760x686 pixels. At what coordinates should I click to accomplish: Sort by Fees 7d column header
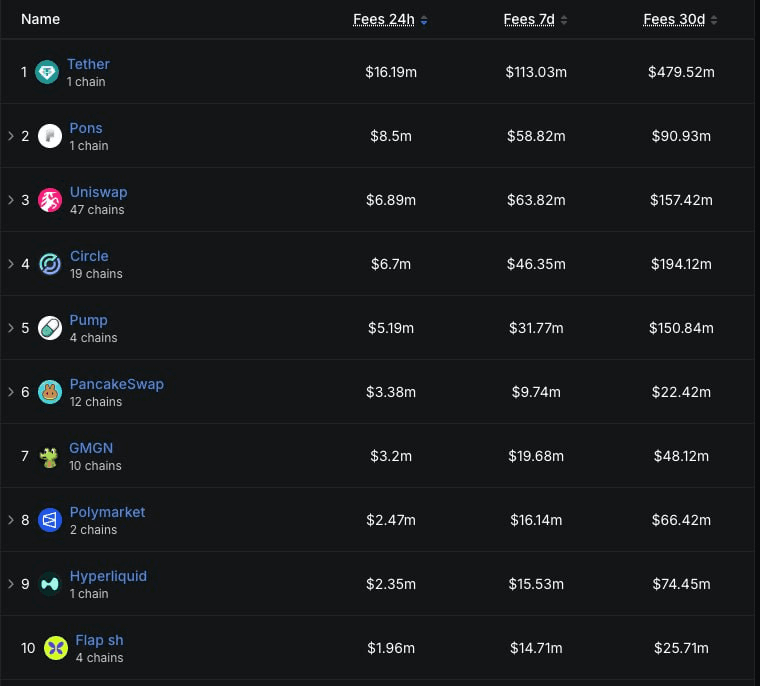[529, 19]
